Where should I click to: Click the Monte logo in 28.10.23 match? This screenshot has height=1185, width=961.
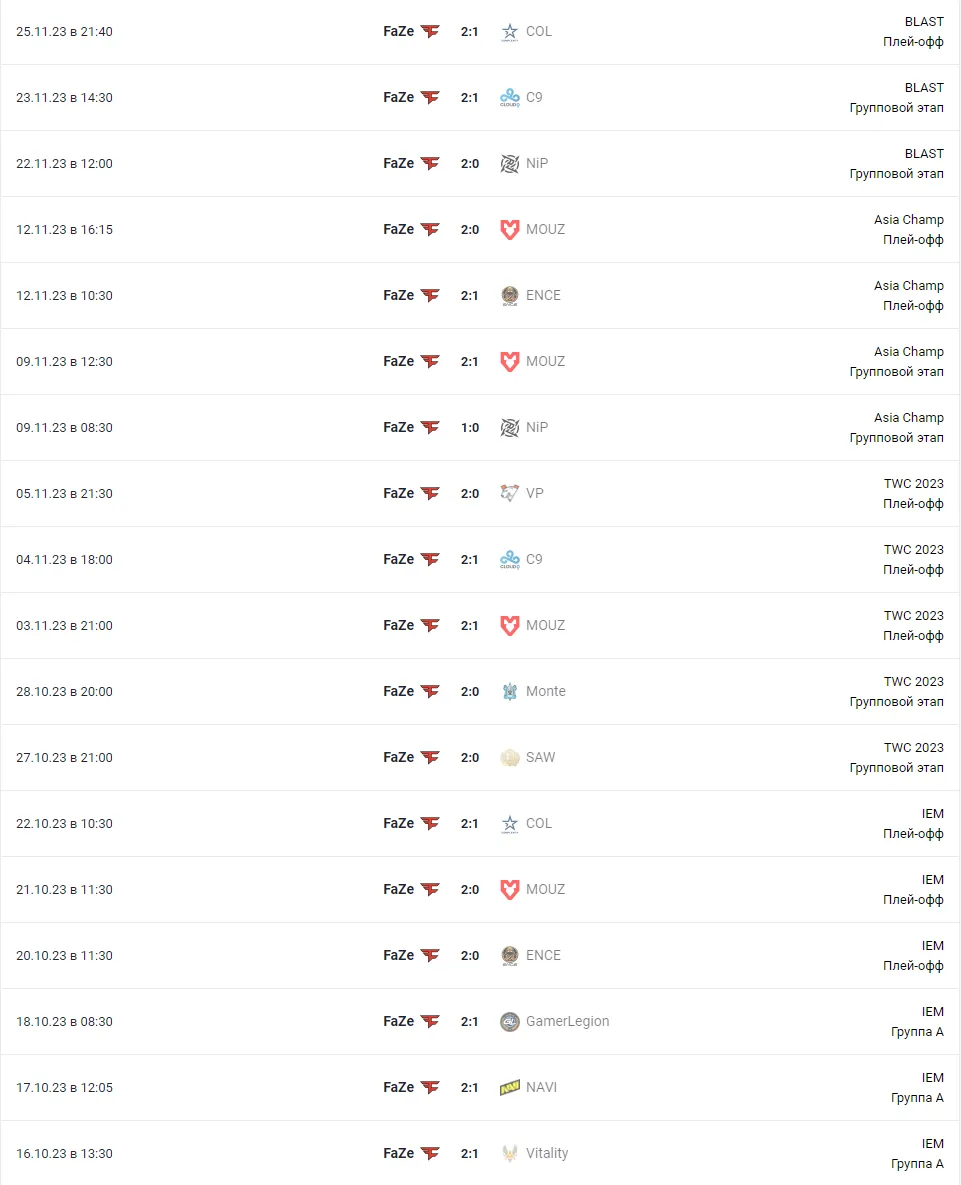[x=510, y=692]
